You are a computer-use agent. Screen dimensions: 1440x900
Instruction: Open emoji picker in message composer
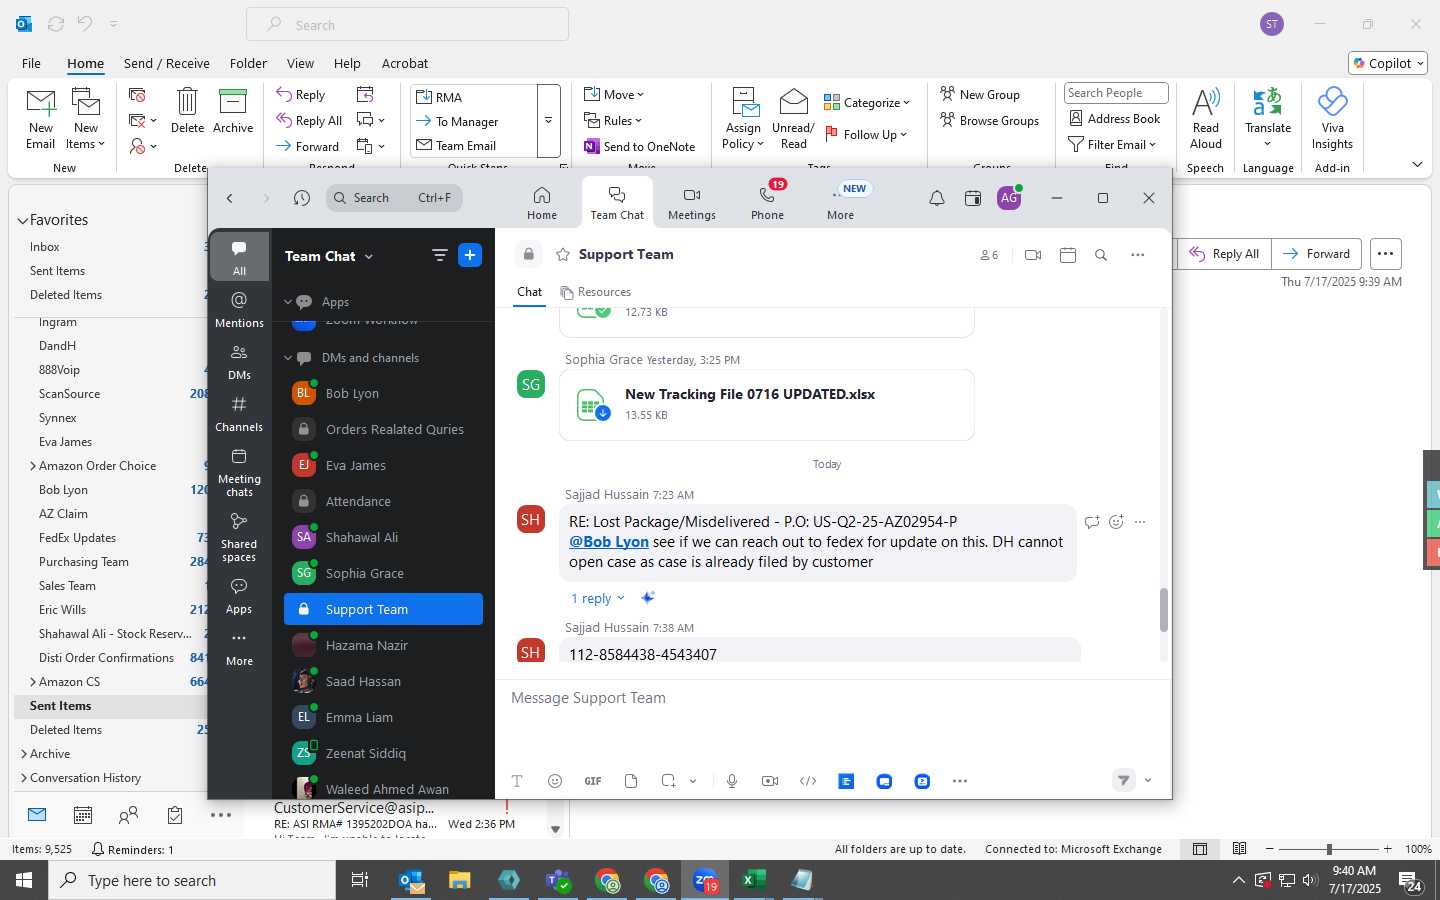coord(555,781)
